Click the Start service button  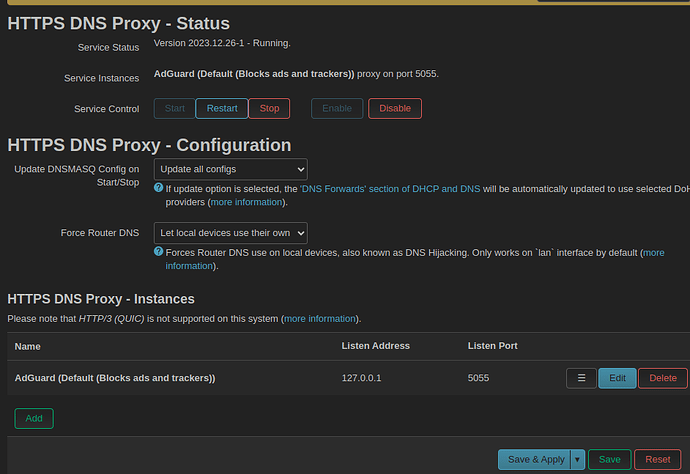(x=174, y=108)
